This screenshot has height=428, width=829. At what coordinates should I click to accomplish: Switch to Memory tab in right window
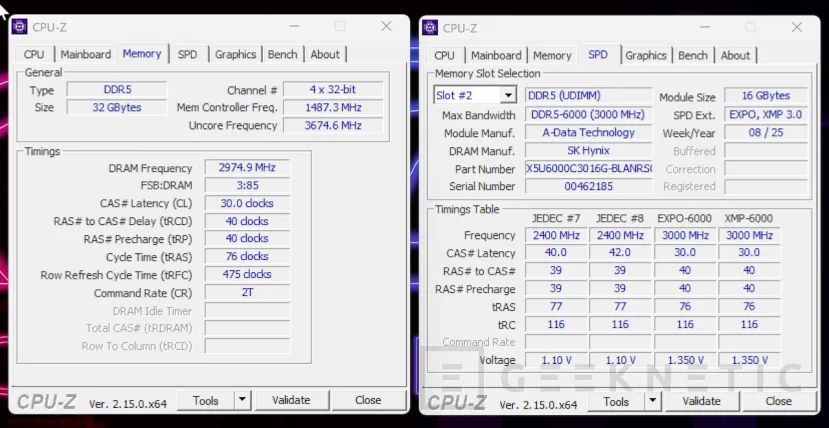point(552,56)
